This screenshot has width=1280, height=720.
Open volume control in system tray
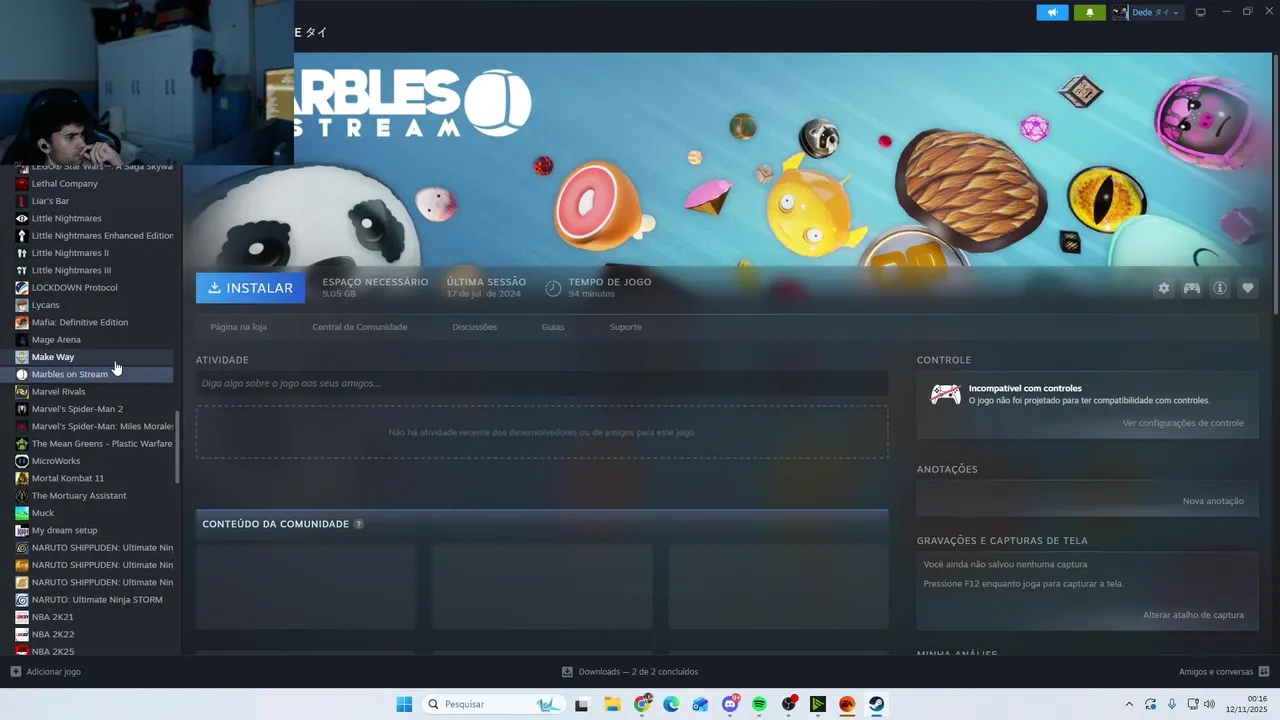pyautogui.click(x=1209, y=704)
